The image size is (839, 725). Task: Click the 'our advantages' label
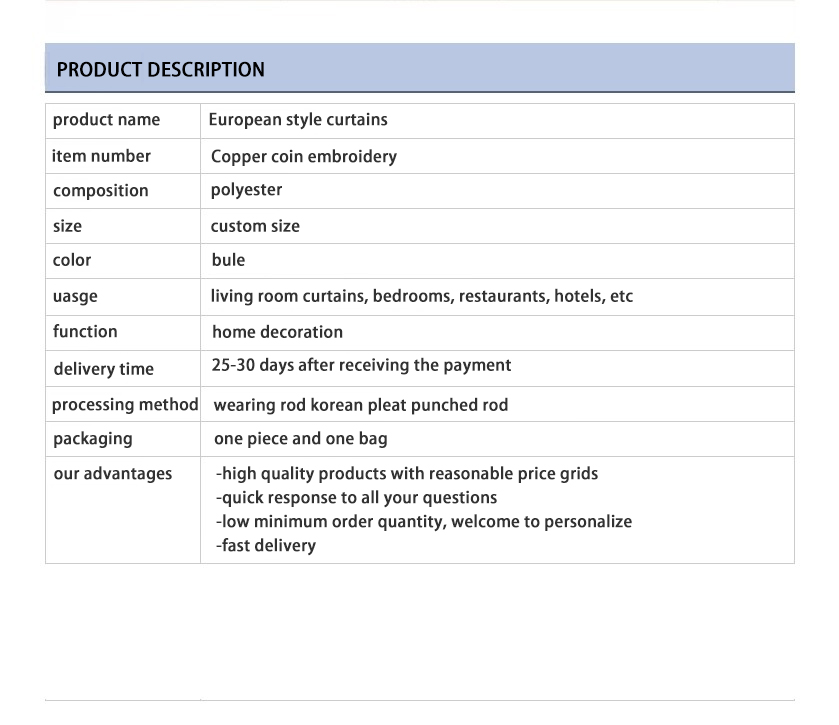112,474
